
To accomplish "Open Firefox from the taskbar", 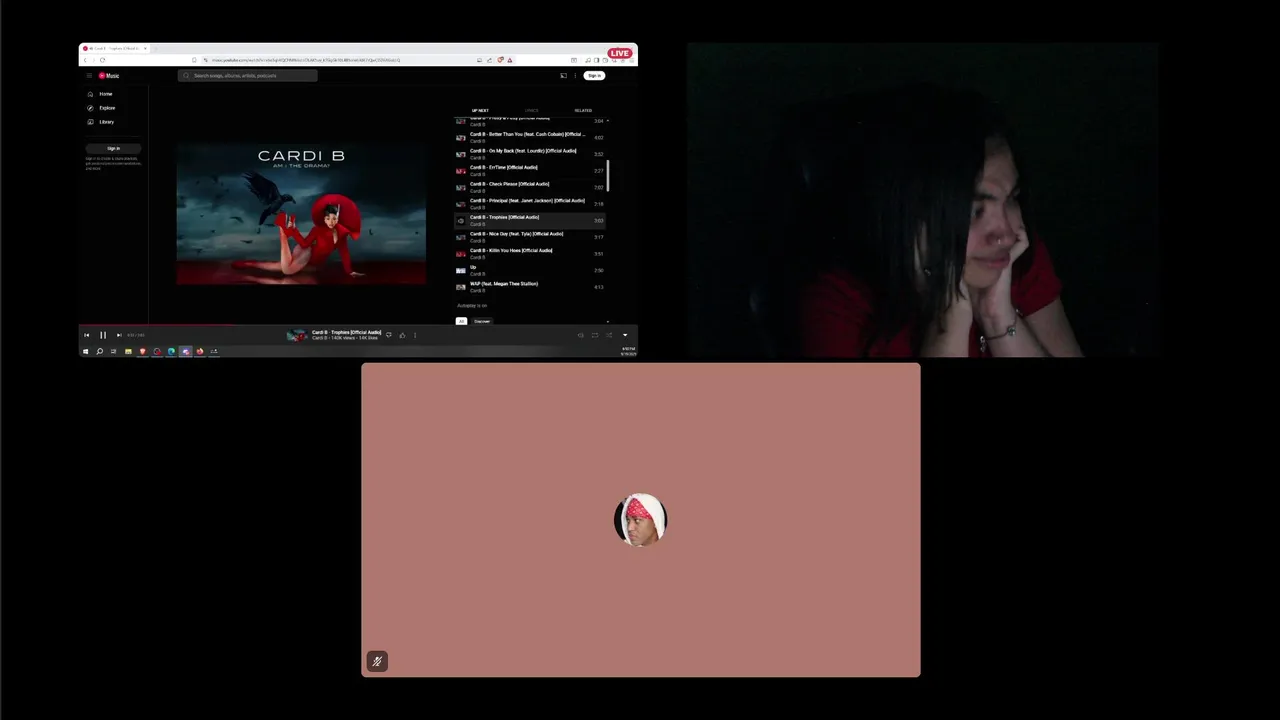I will pos(199,351).
